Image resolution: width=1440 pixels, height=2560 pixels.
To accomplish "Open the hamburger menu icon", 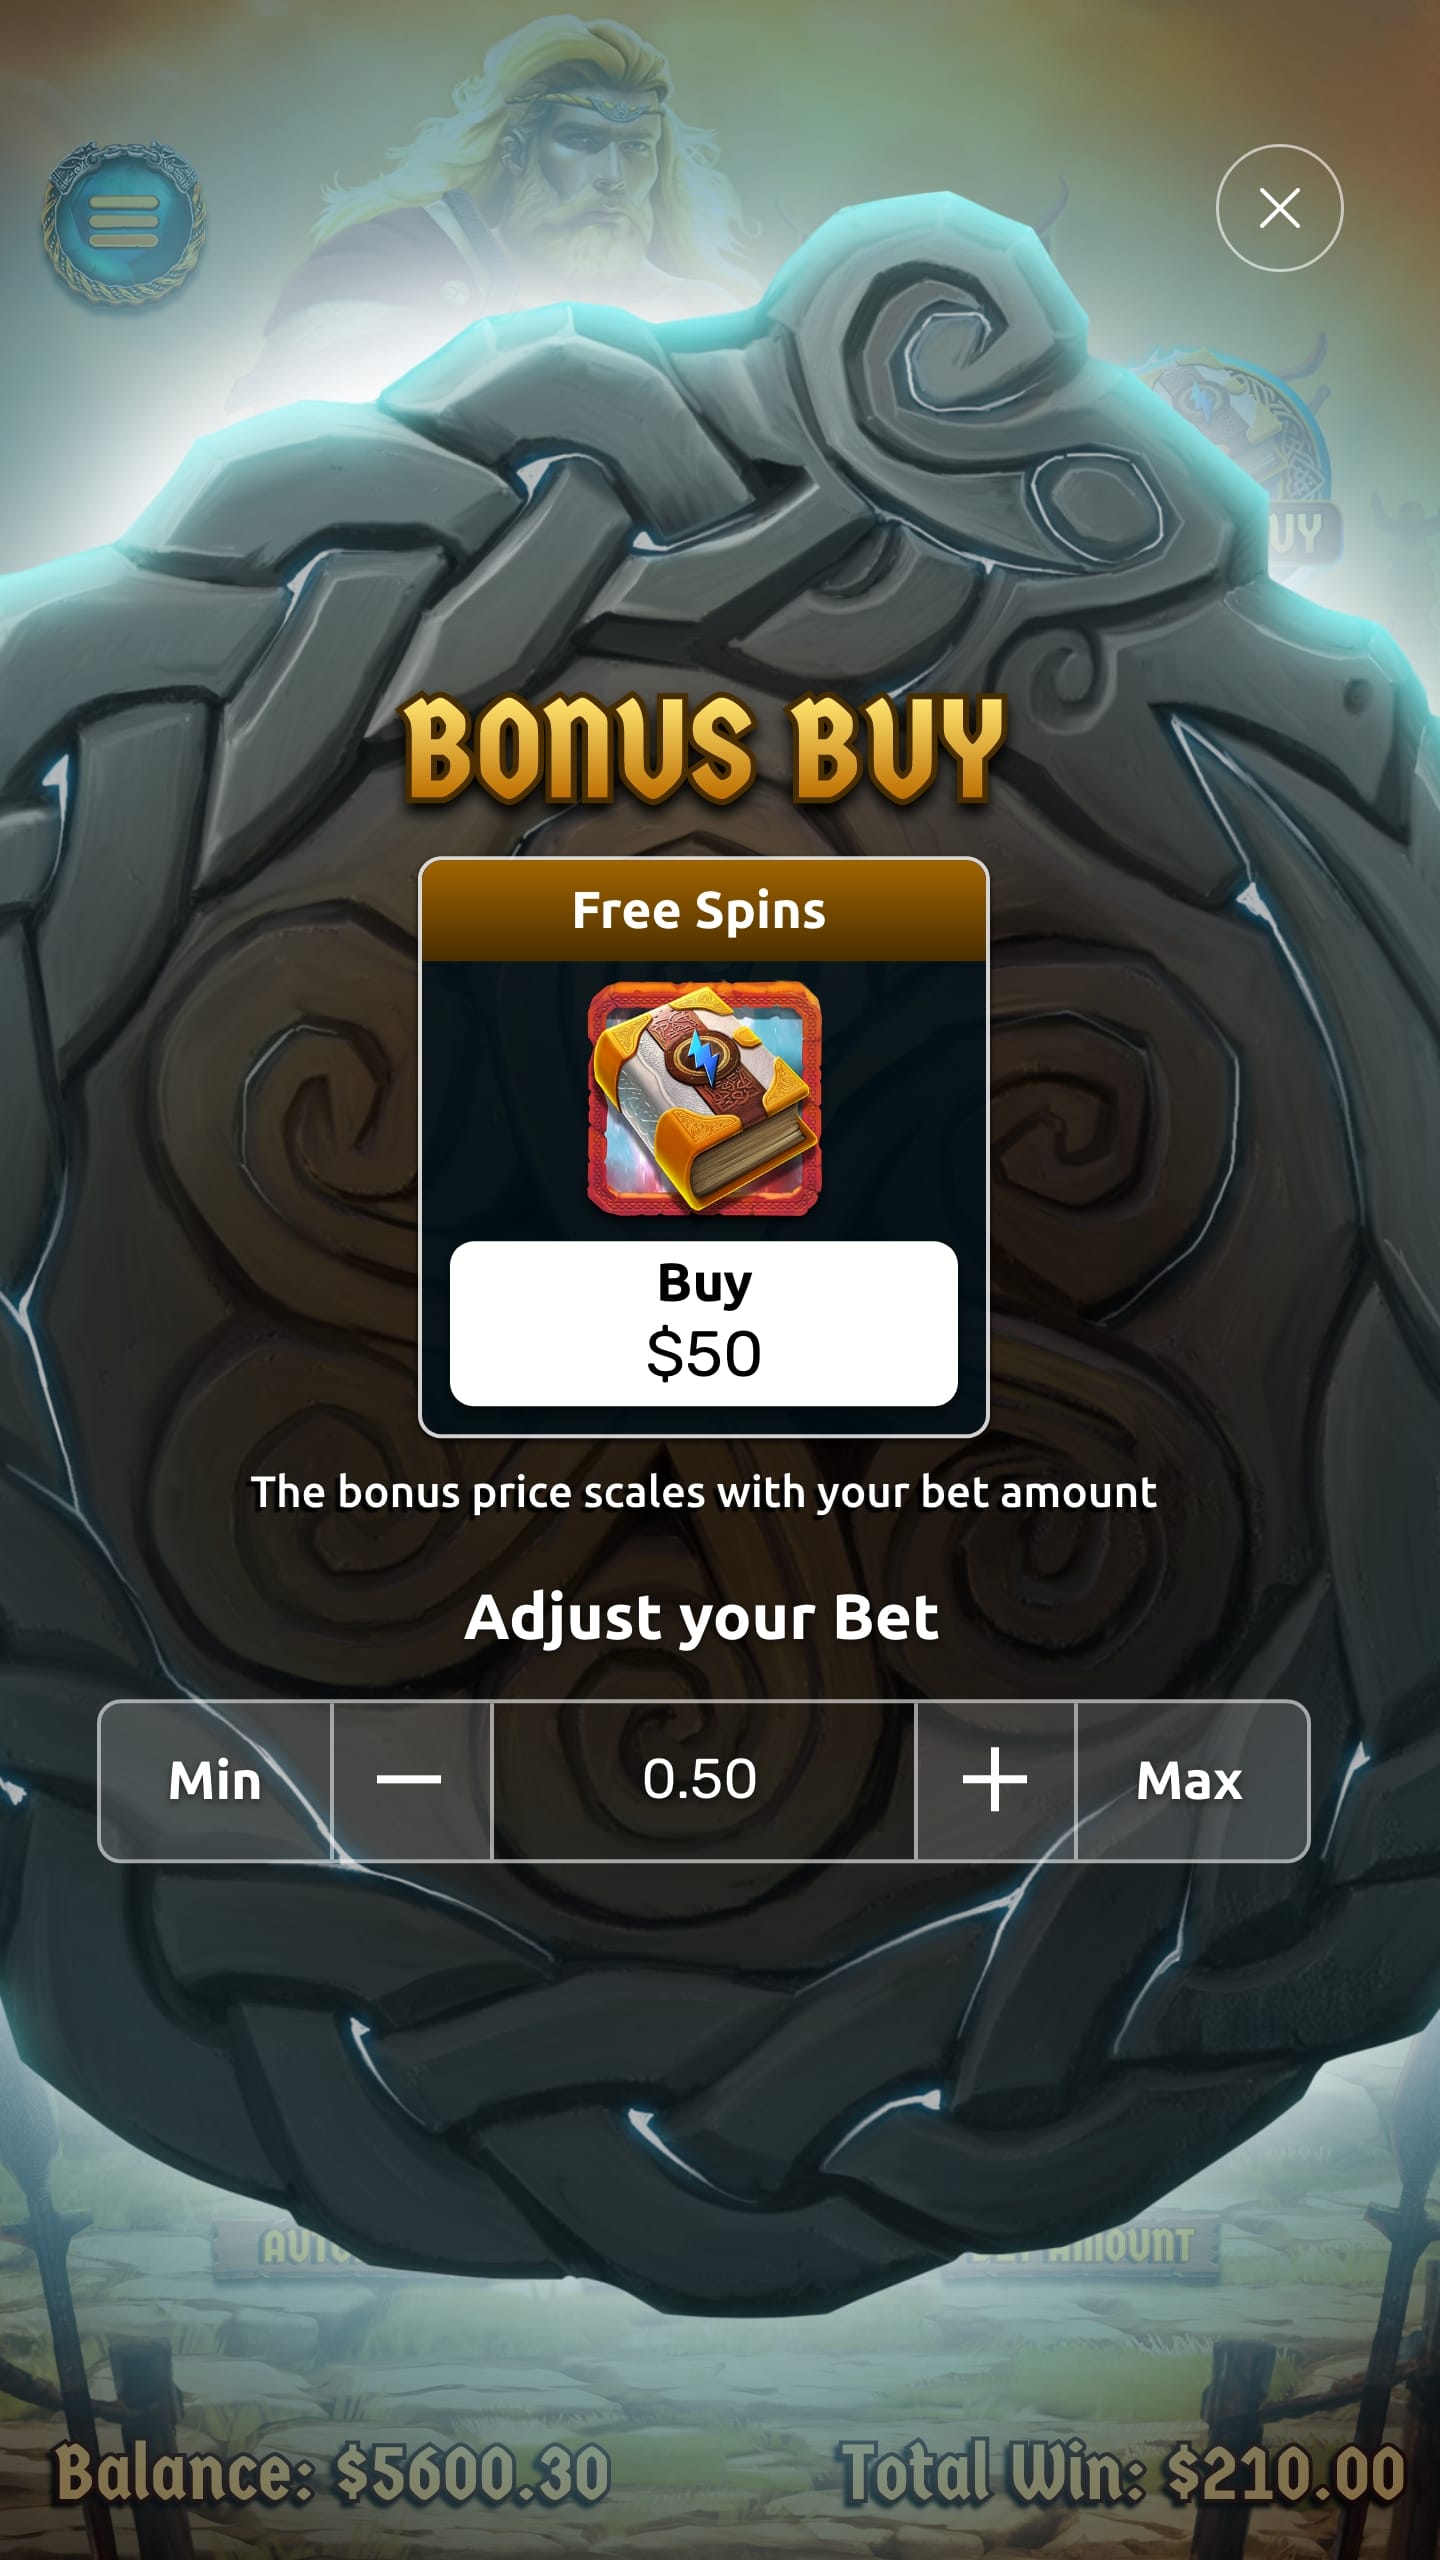I will tap(124, 221).
